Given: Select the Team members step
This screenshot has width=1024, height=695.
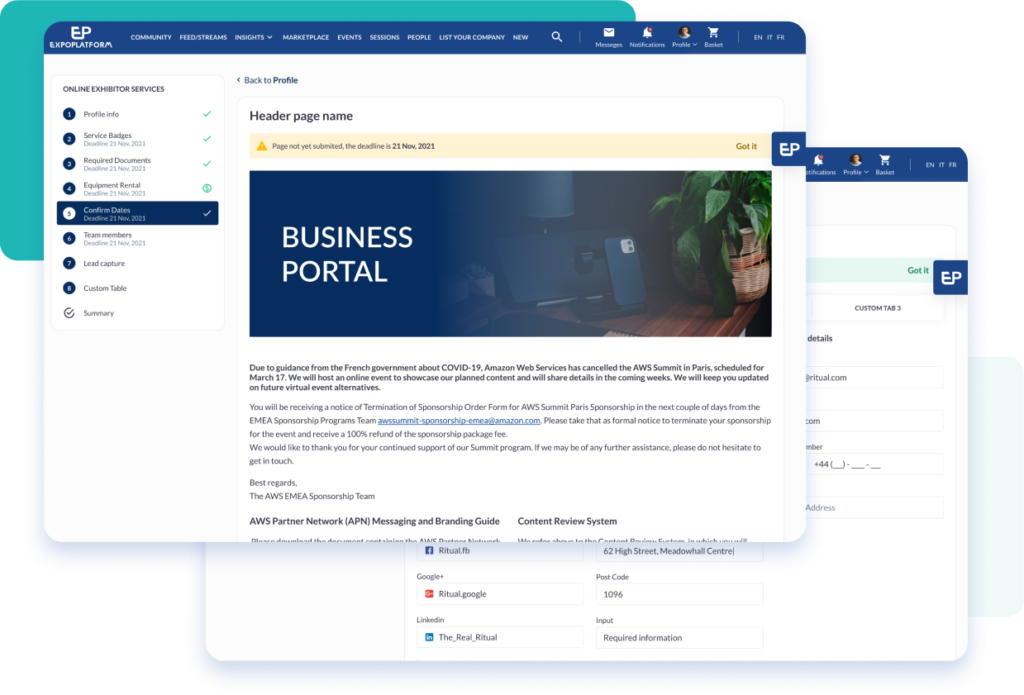Looking at the screenshot, I should point(137,238).
